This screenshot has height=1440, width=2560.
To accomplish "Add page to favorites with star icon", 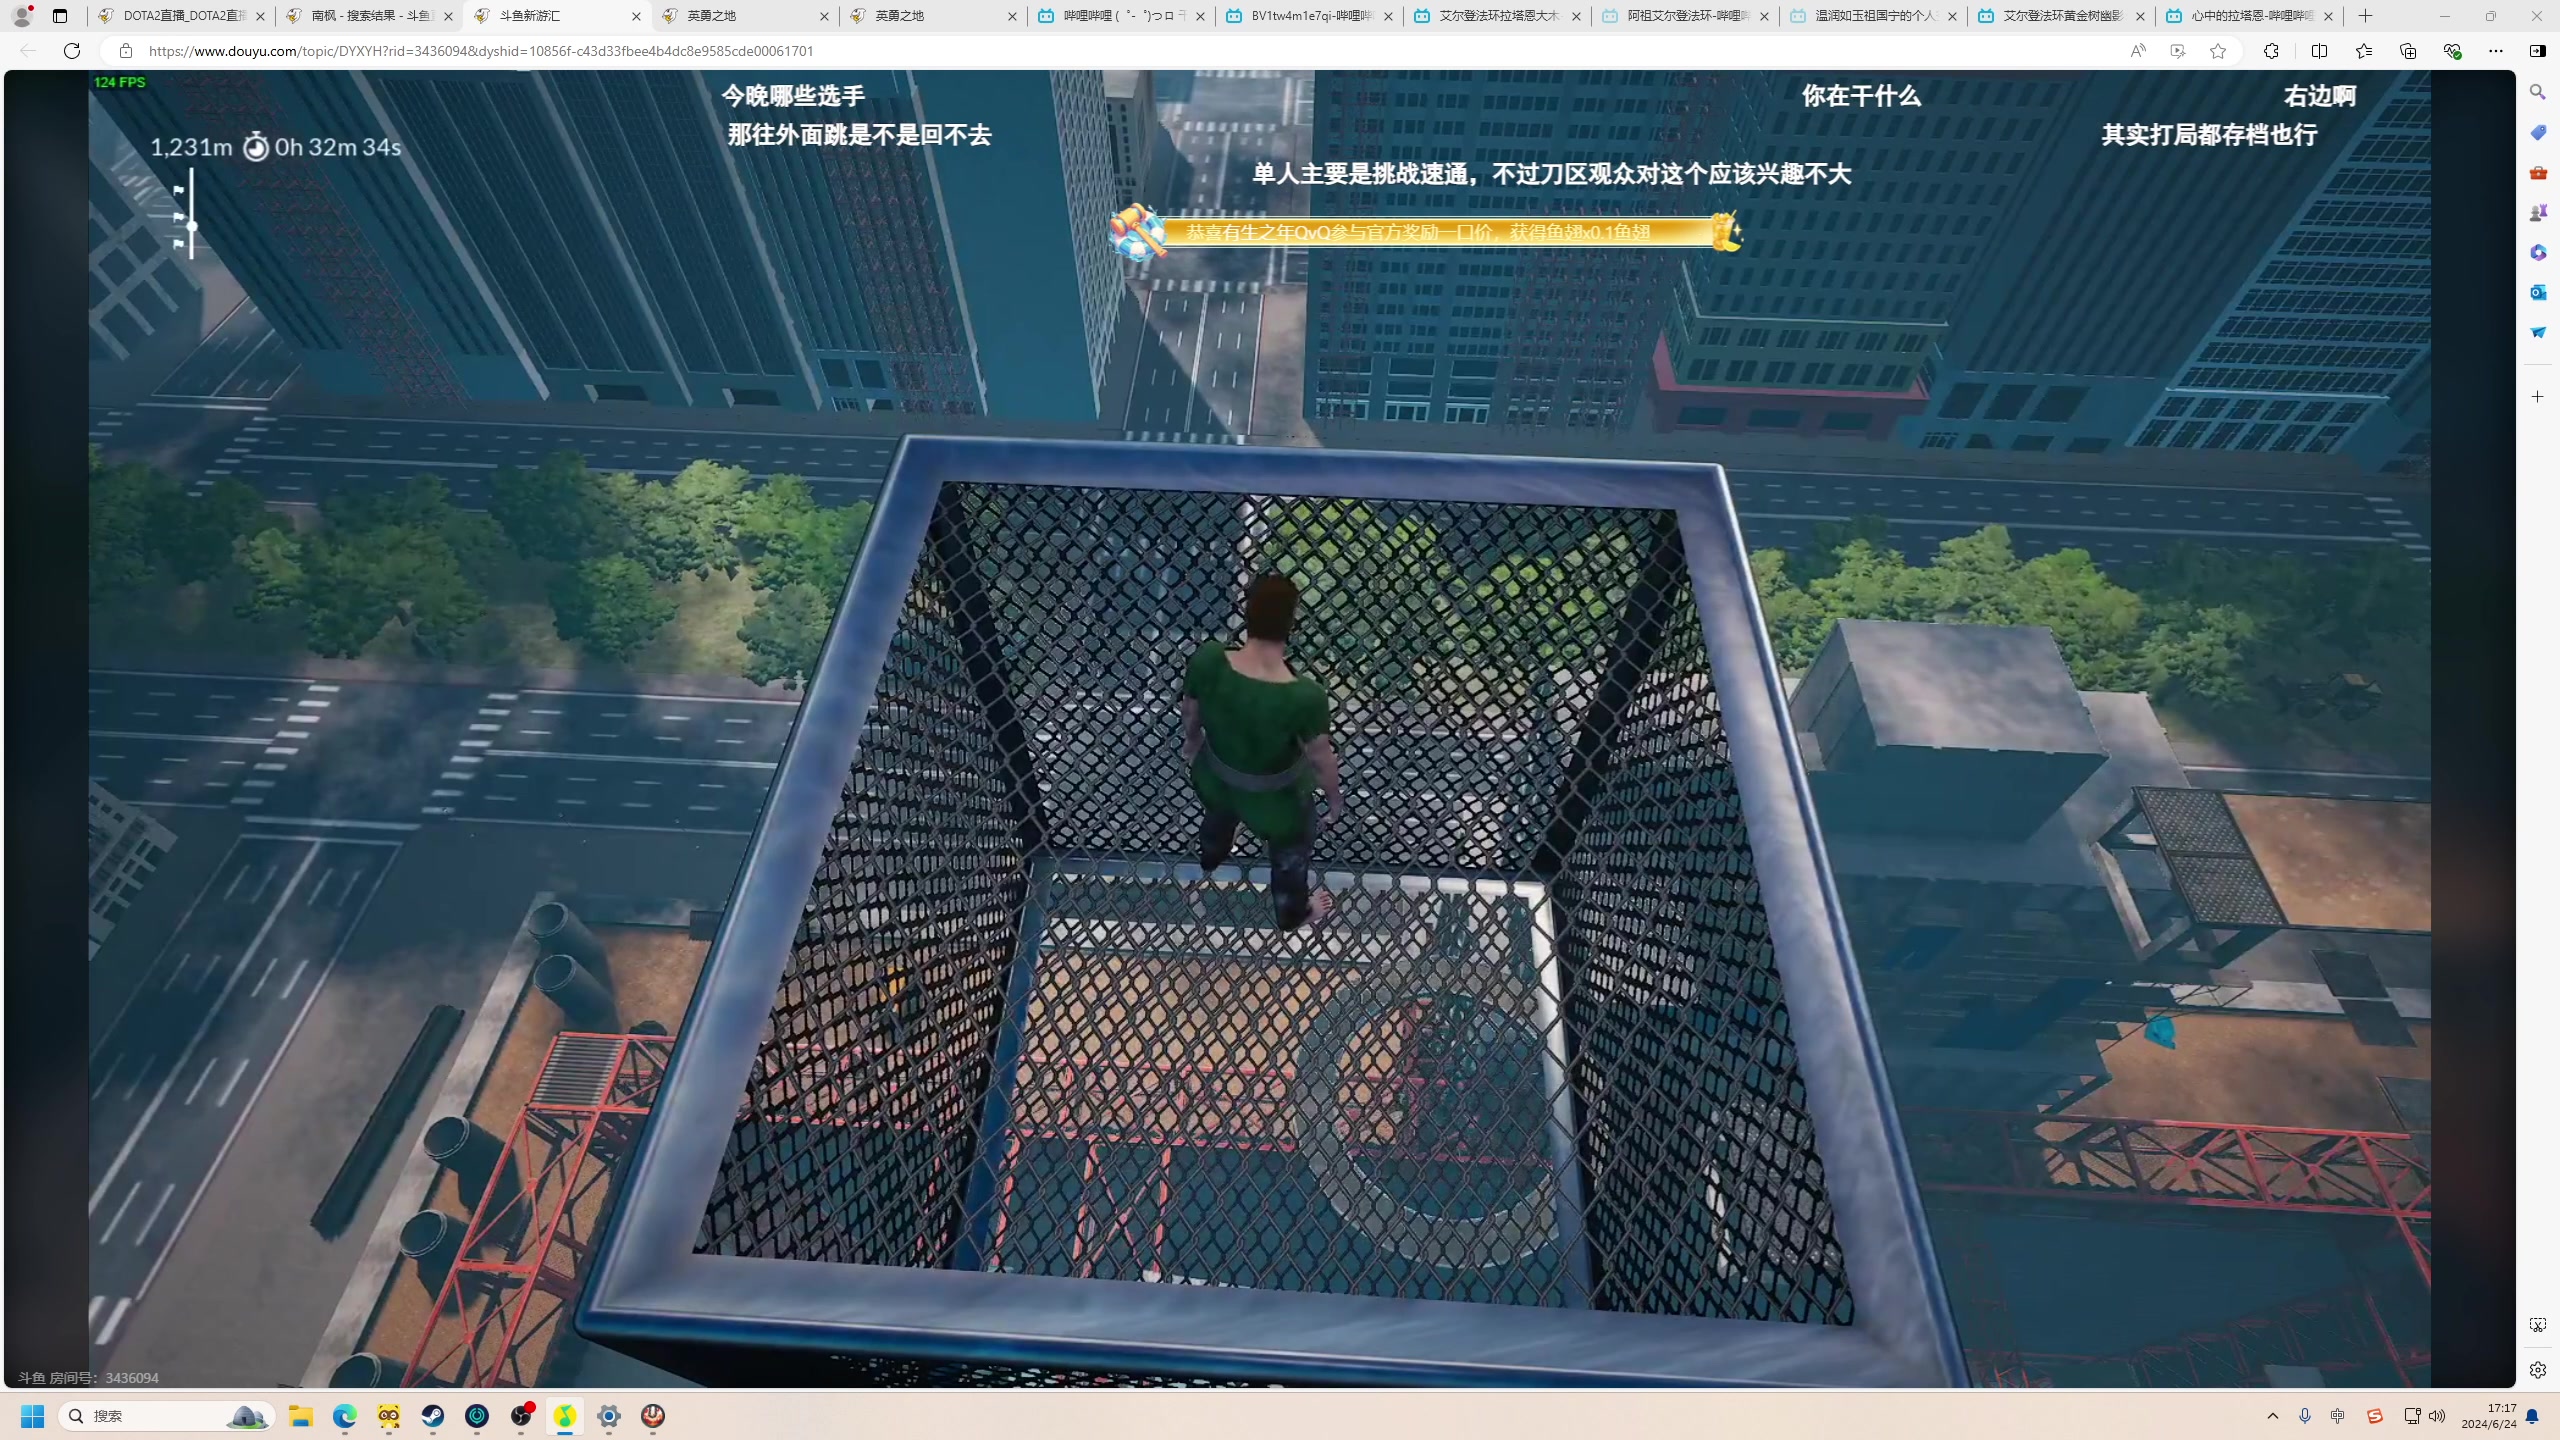I will point(2218,51).
